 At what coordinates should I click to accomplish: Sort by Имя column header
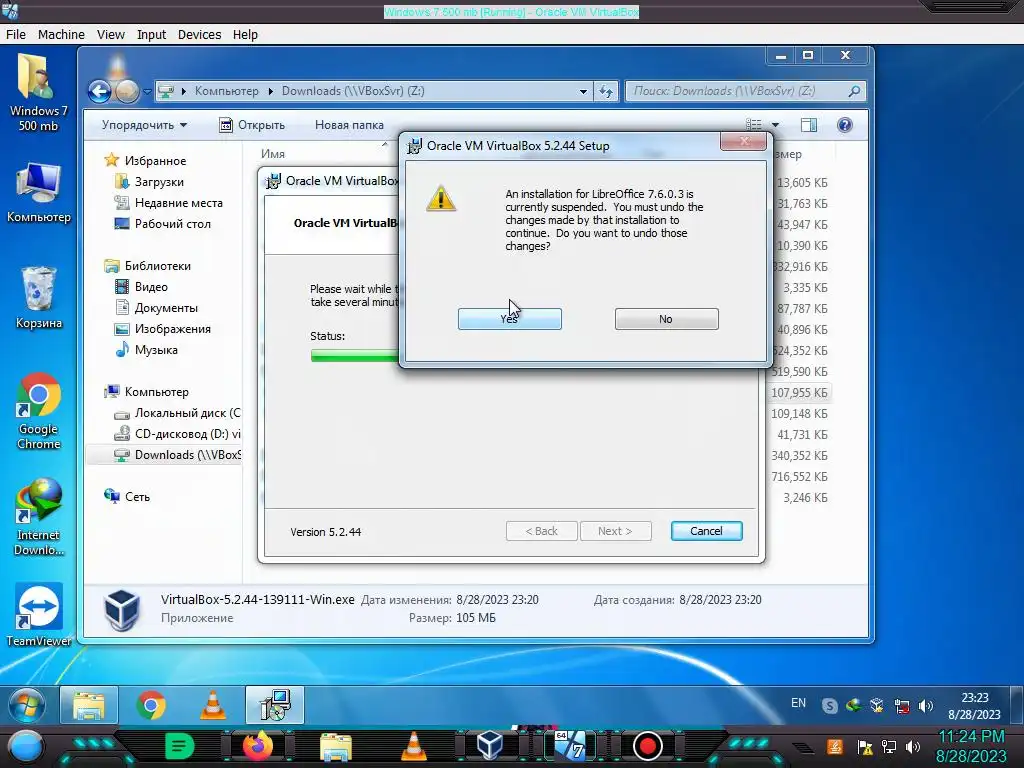(x=273, y=154)
